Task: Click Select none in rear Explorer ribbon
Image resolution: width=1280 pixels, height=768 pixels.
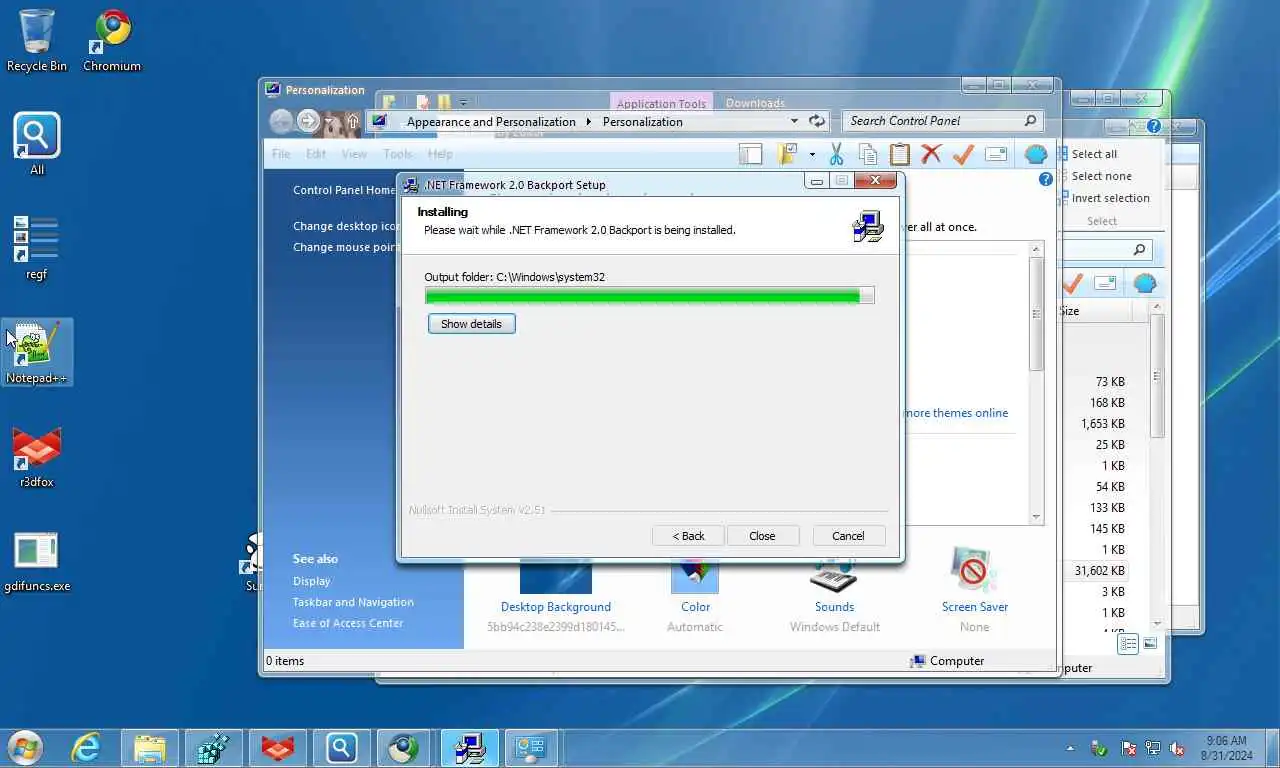Action: 1101,176
